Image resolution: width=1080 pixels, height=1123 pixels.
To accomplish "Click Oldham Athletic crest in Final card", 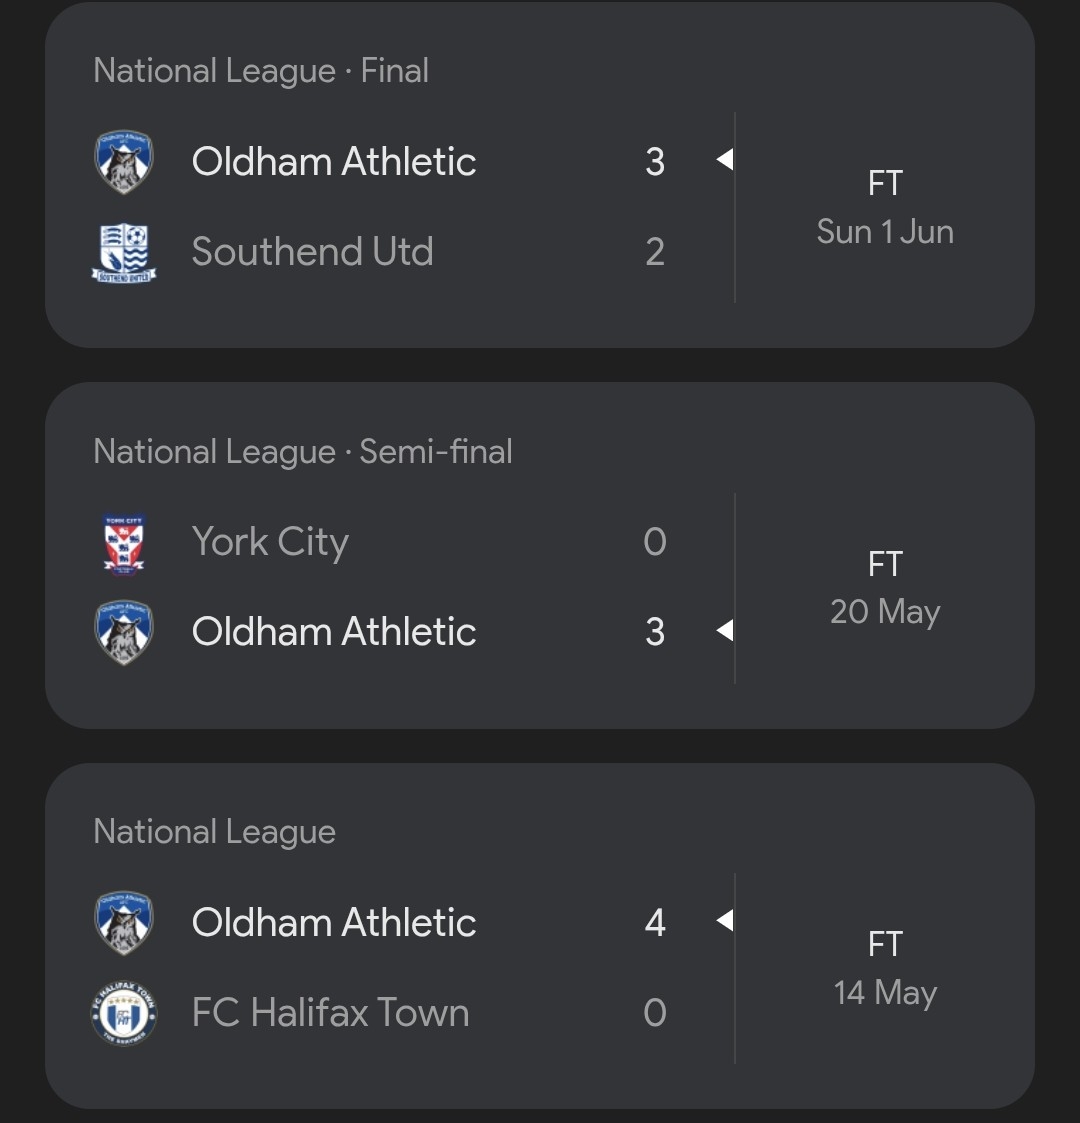I will 124,162.
